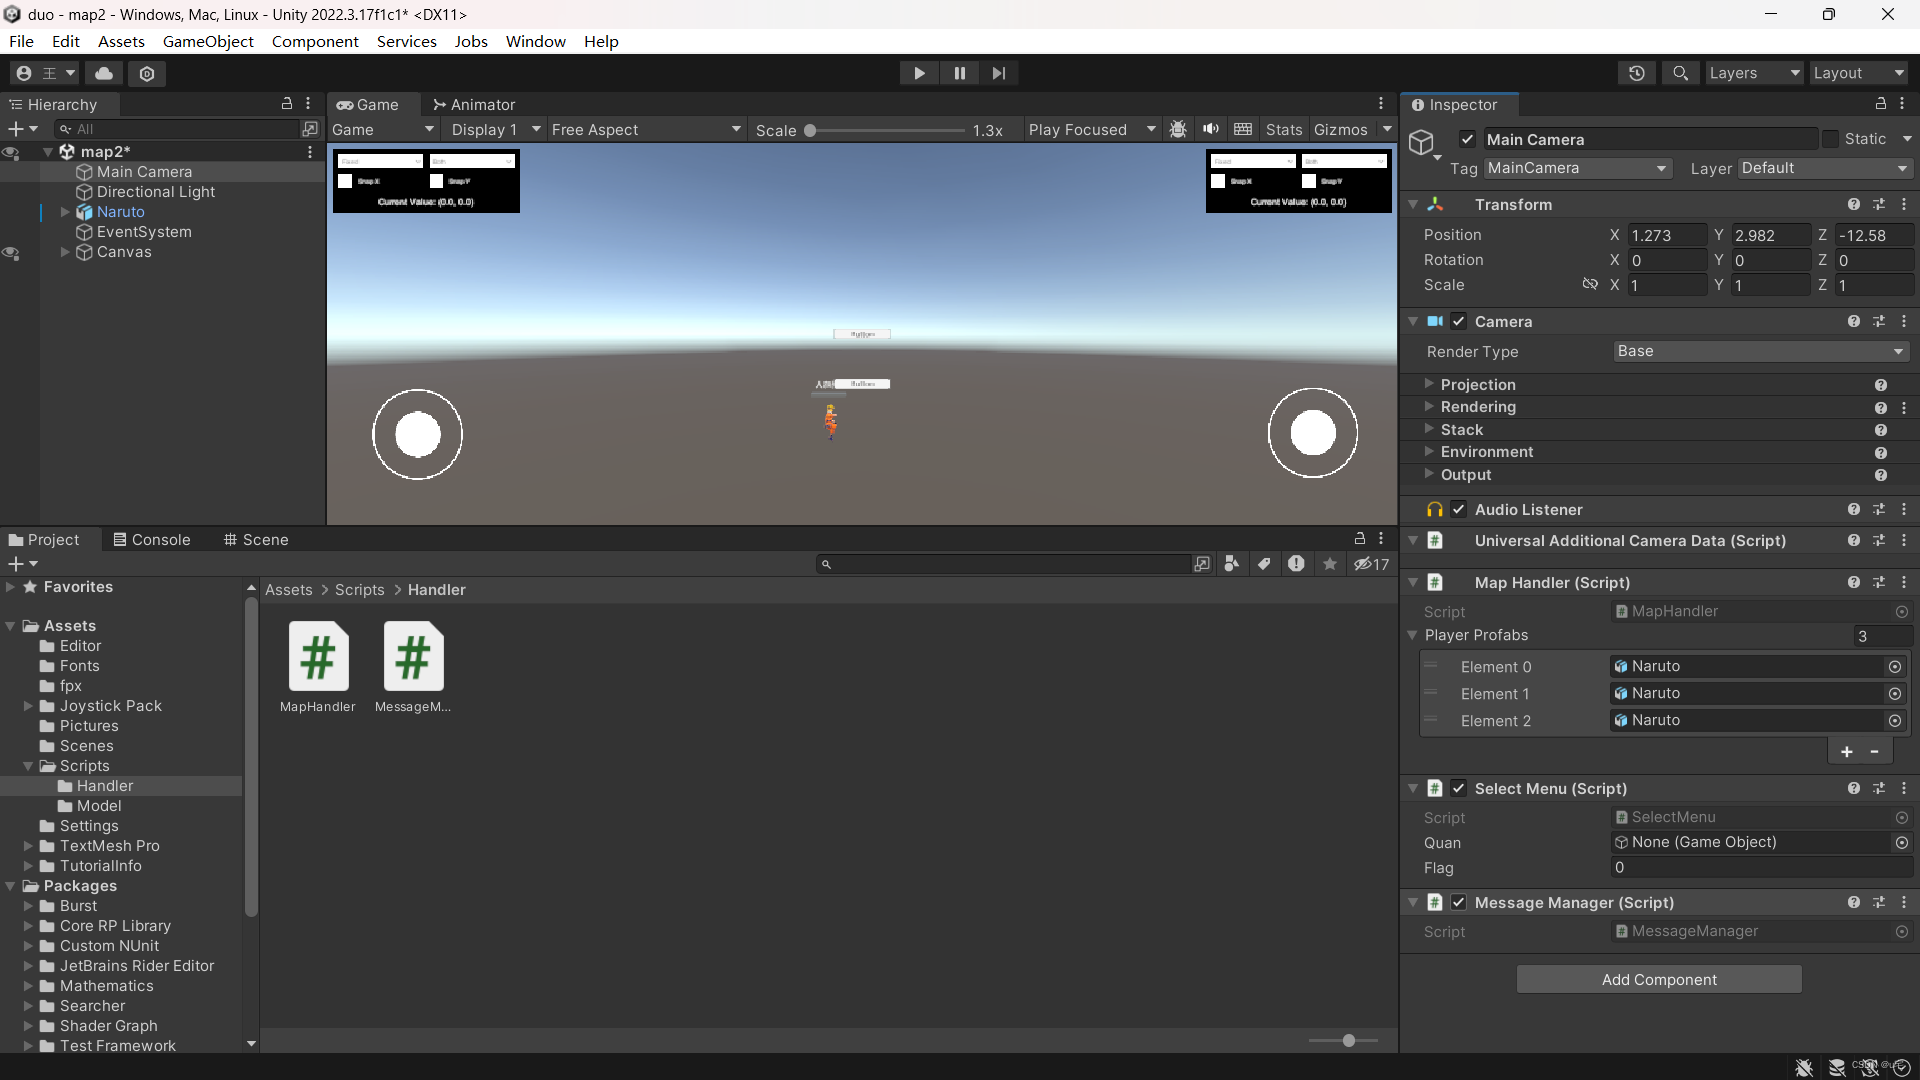This screenshot has height=1080, width=1920.
Task: Open the Render Type Base dropdown
Action: [x=1760, y=351]
